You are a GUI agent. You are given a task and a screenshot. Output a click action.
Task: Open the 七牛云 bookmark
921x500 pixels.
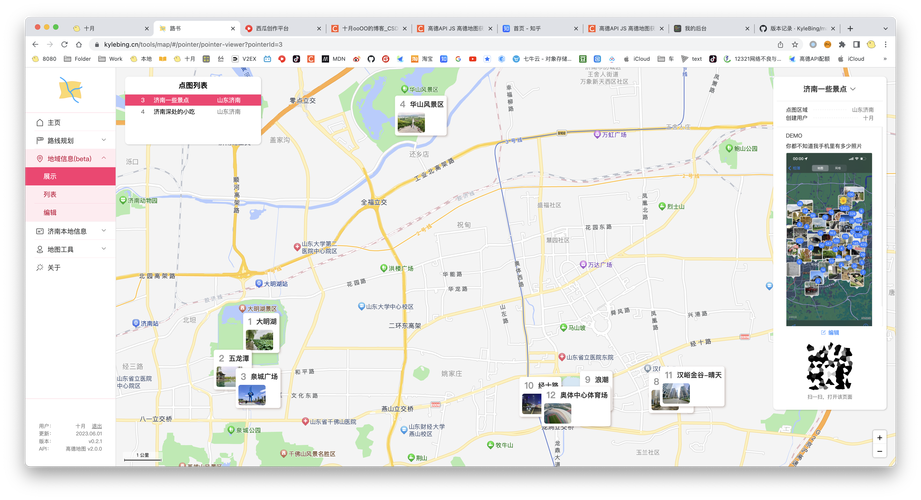(542, 59)
